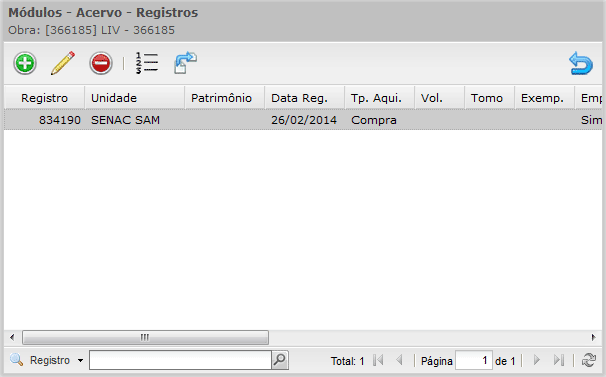
Task: Click the magnifier search button beside input
Action: [x=280, y=360]
